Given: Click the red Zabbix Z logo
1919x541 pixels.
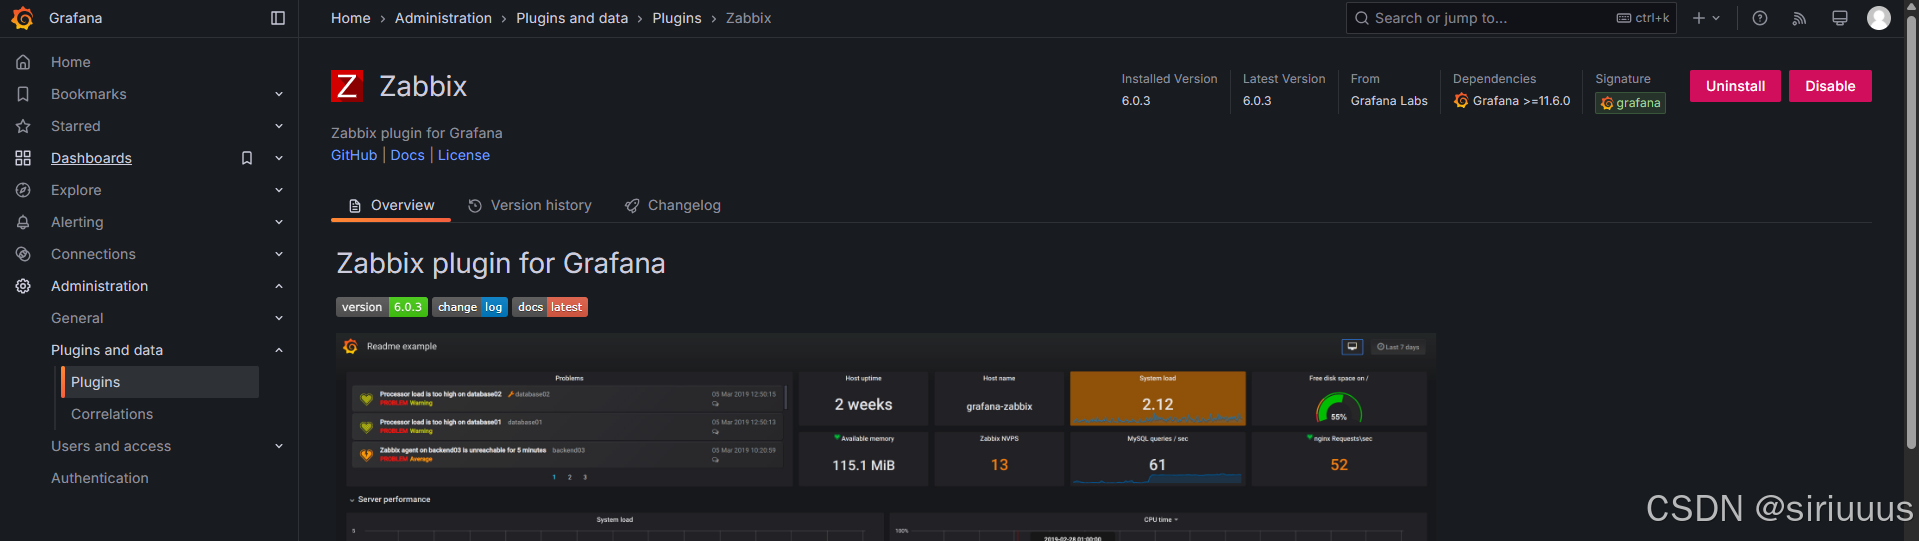Looking at the screenshot, I should 347,86.
